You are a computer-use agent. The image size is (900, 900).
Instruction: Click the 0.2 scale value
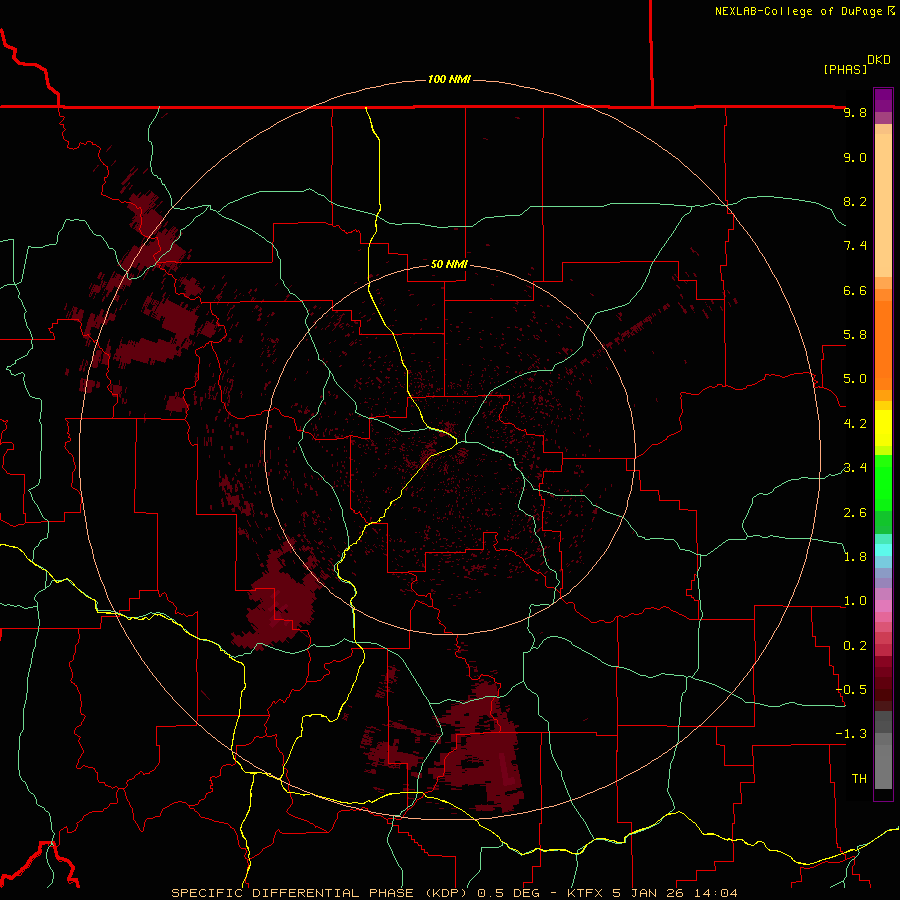pos(855,646)
